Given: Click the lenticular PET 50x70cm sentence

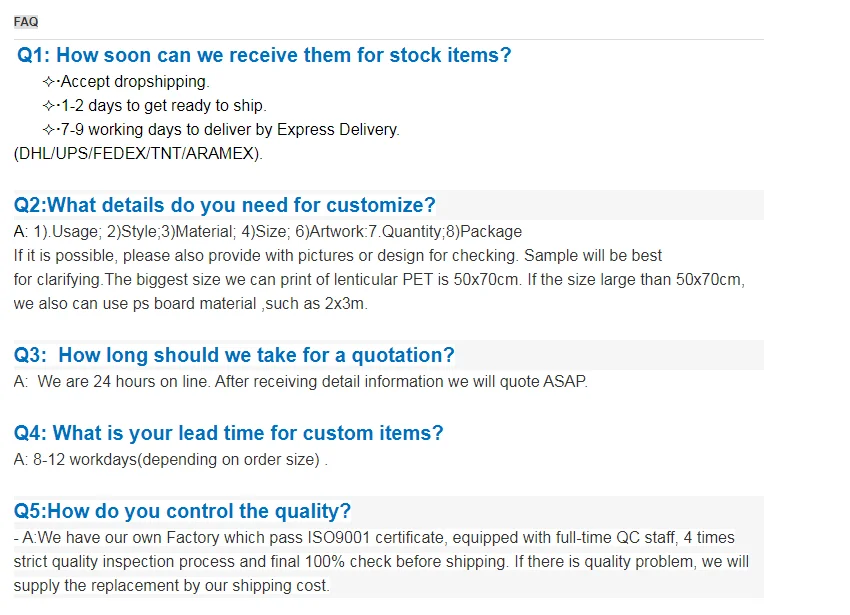Looking at the screenshot, I should [379, 279].
